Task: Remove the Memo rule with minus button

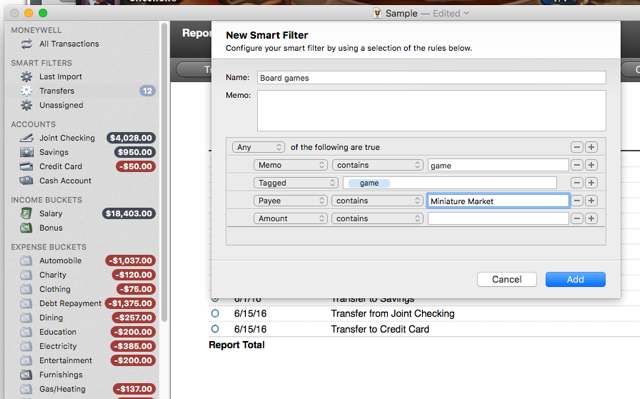Action: point(576,165)
